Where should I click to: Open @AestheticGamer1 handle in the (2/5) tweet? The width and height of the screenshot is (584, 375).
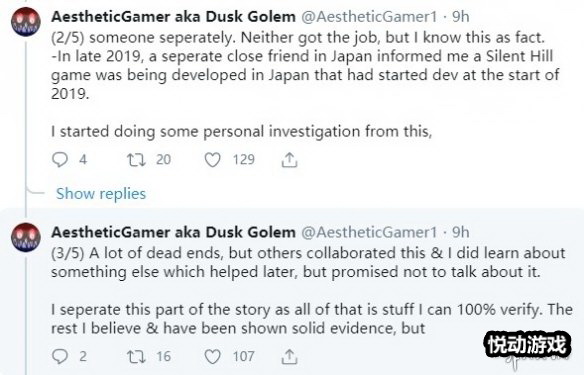(x=369, y=17)
